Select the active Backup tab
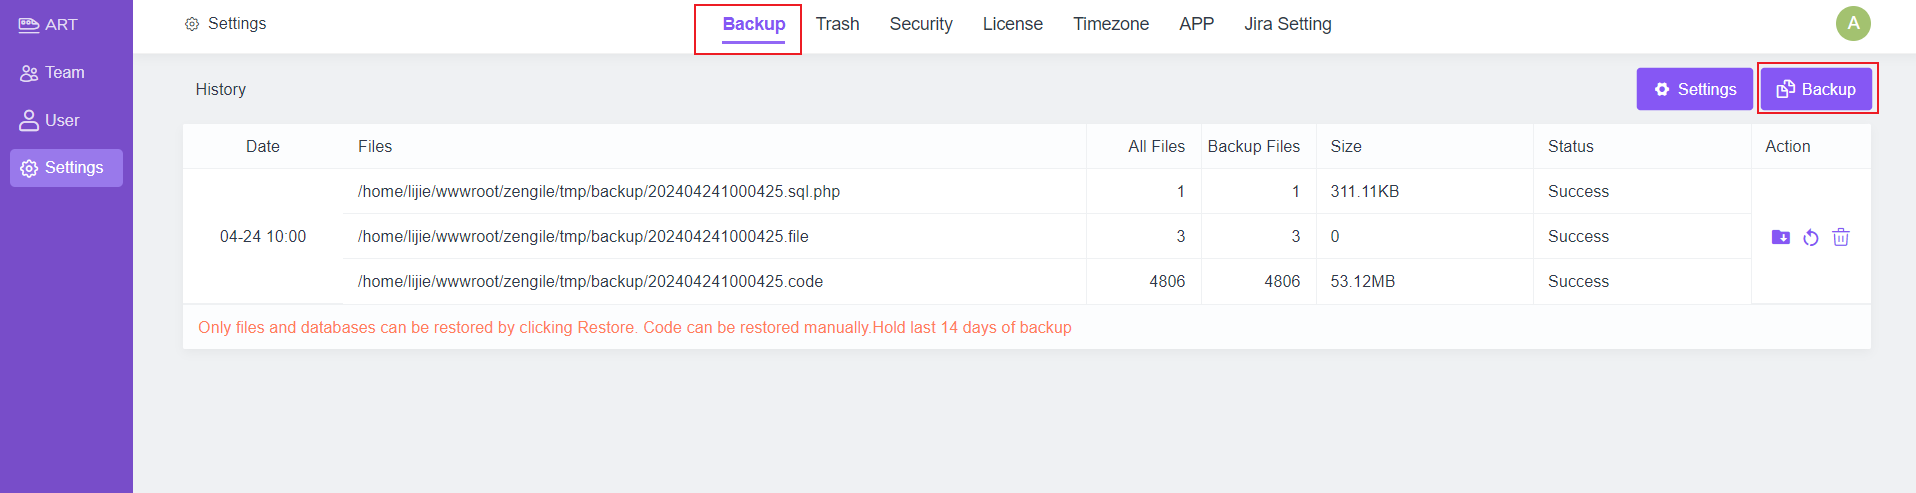The width and height of the screenshot is (1916, 493). click(x=754, y=24)
